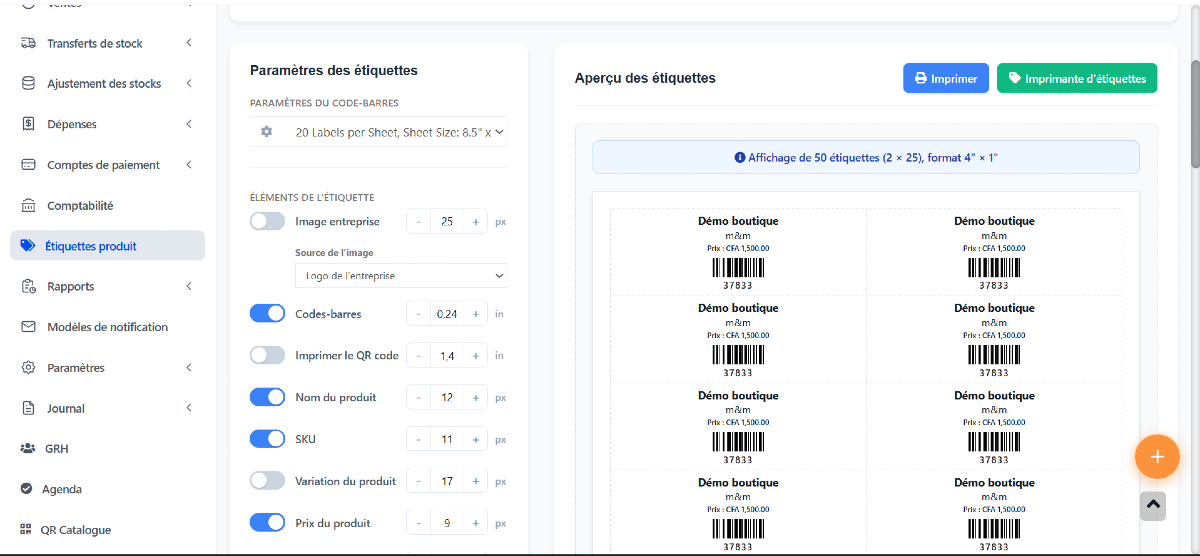Viewport: 1200px width, 556px height.
Task: Click the Imprimante d'étiquettes button
Action: coord(1077,78)
